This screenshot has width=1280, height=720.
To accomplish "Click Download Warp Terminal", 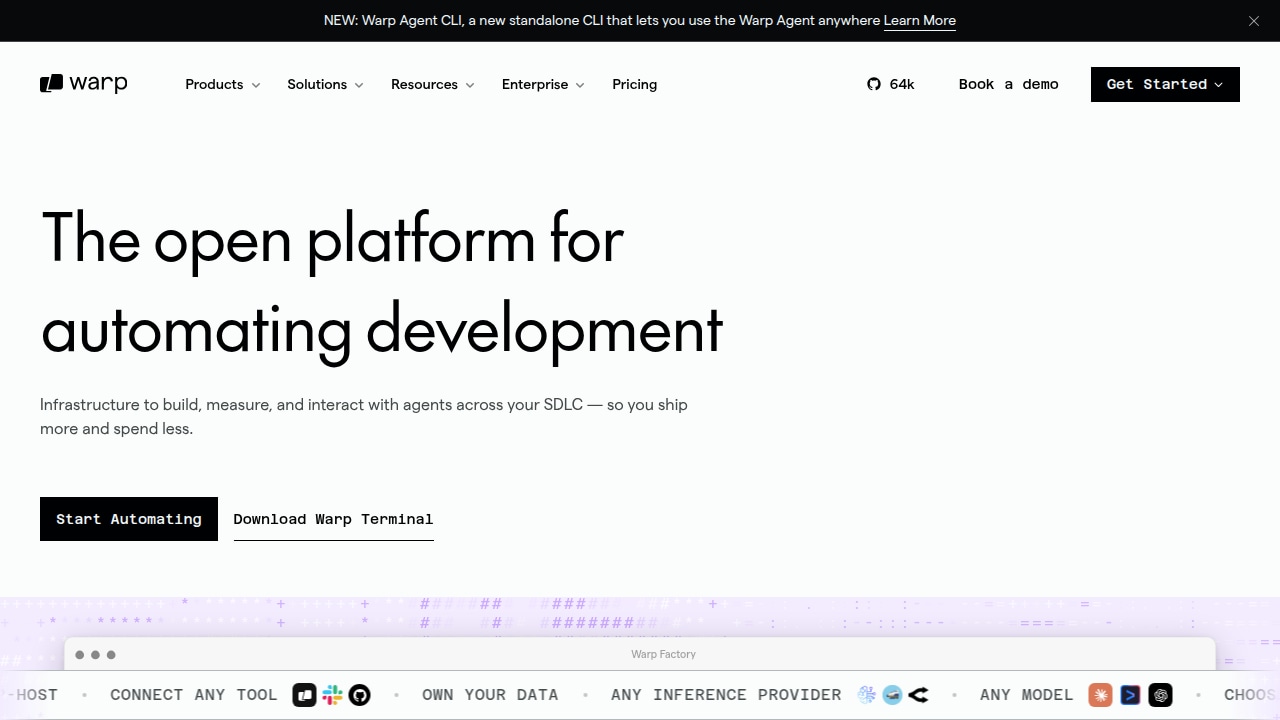I will [333, 519].
